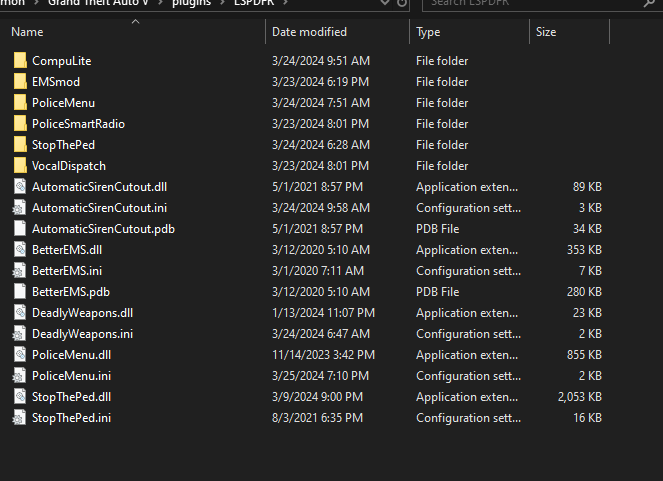Click the StopThePed.ini file icon
The image size is (663, 481).
point(20,418)
